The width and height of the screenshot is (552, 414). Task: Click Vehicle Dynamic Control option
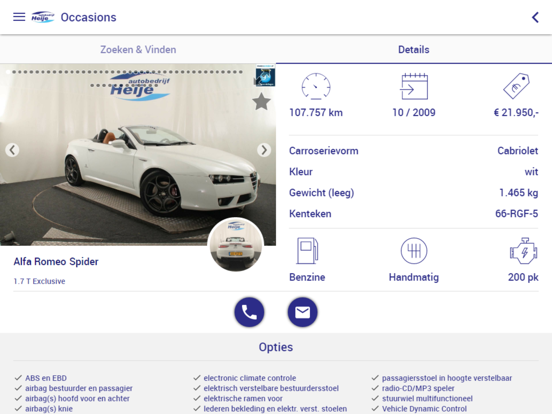(424, 409)
